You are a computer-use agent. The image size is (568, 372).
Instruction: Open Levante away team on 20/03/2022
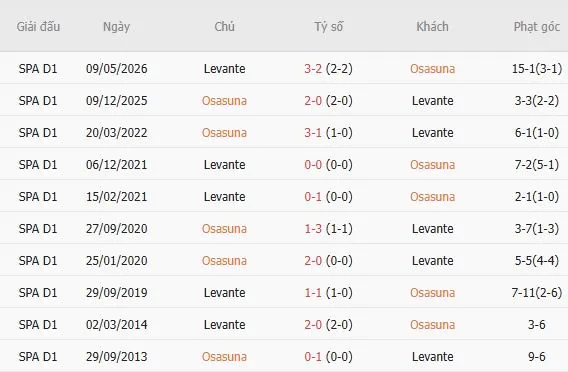(x=432, y=133)
